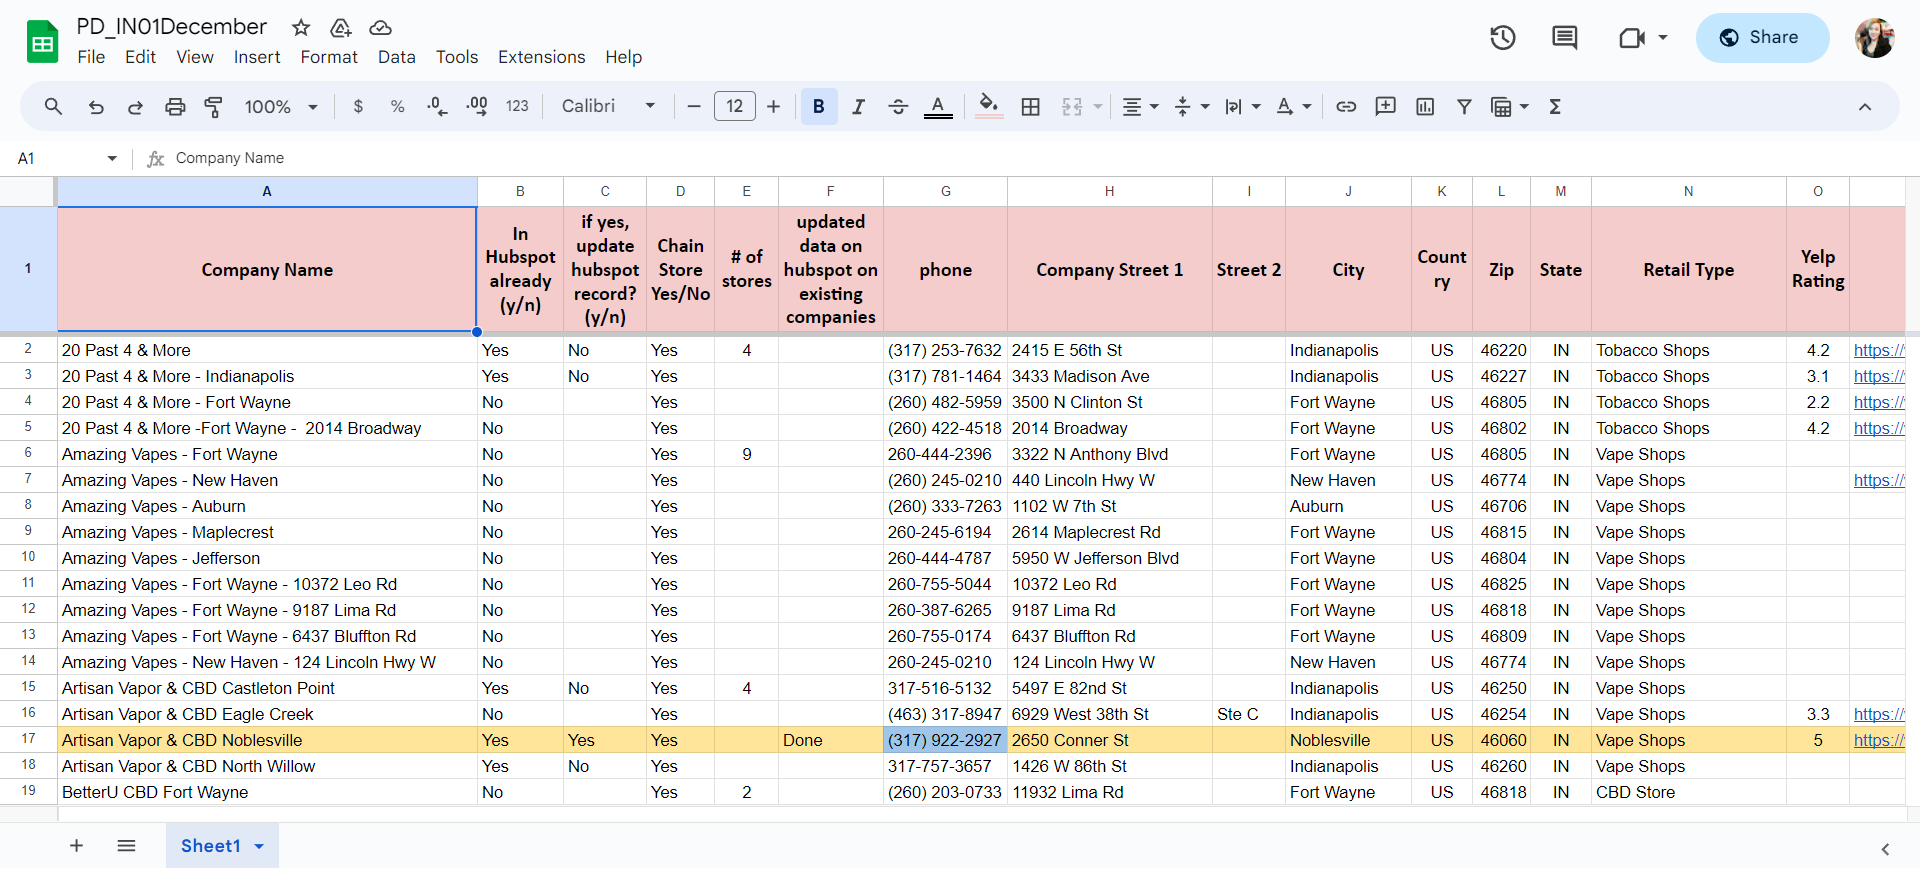Select the Sheet1 tab

pos(222,846)
